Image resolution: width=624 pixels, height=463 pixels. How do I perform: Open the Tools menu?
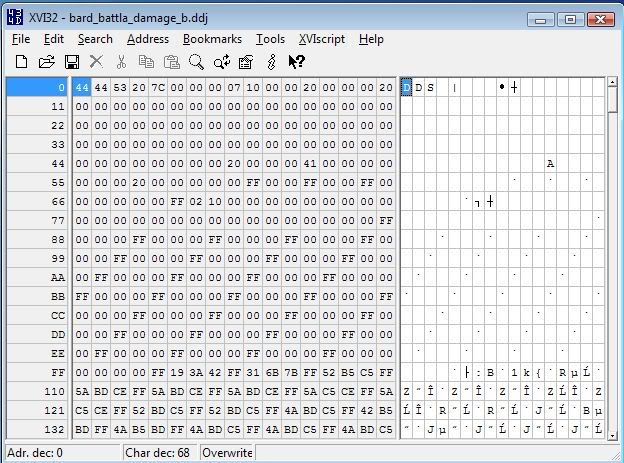[x=270, y=39]
